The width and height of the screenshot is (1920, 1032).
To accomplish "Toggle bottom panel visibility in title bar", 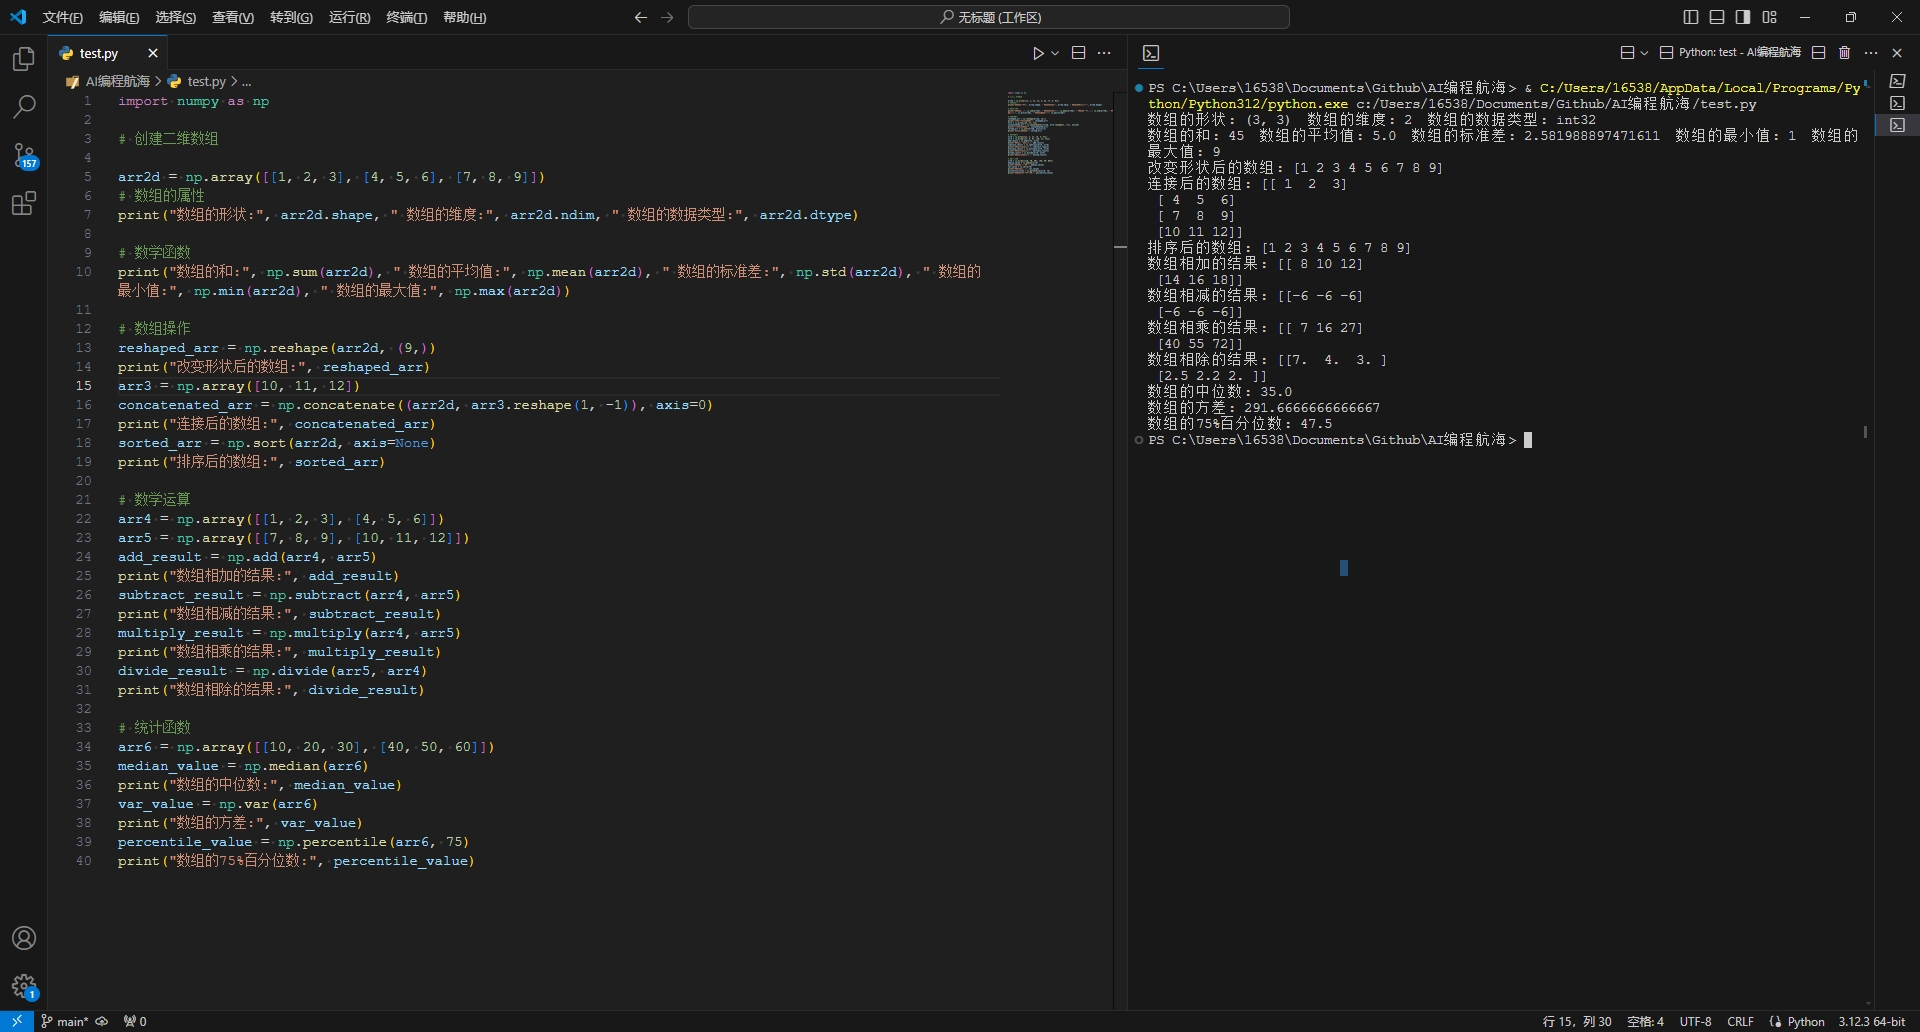I will (1717, 17).
